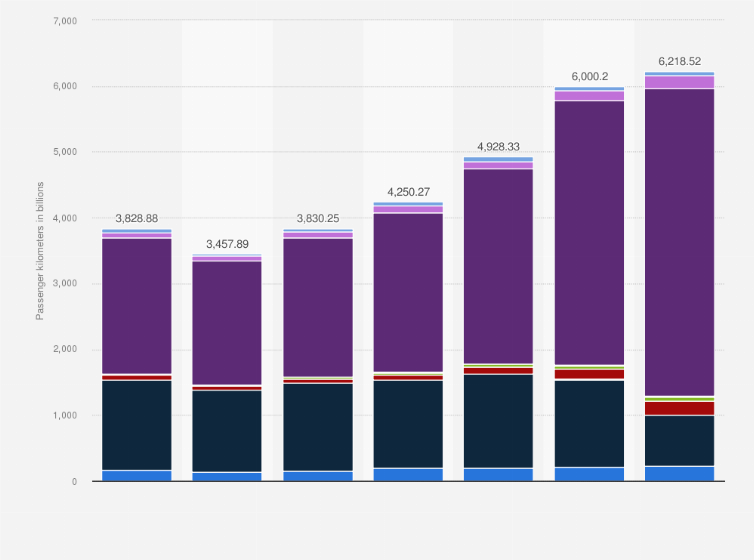Viewport: 754px width, 560px height.
Task: Click the 4,928.33 total label
Action: pyautogui.click(x=499, y=147)
